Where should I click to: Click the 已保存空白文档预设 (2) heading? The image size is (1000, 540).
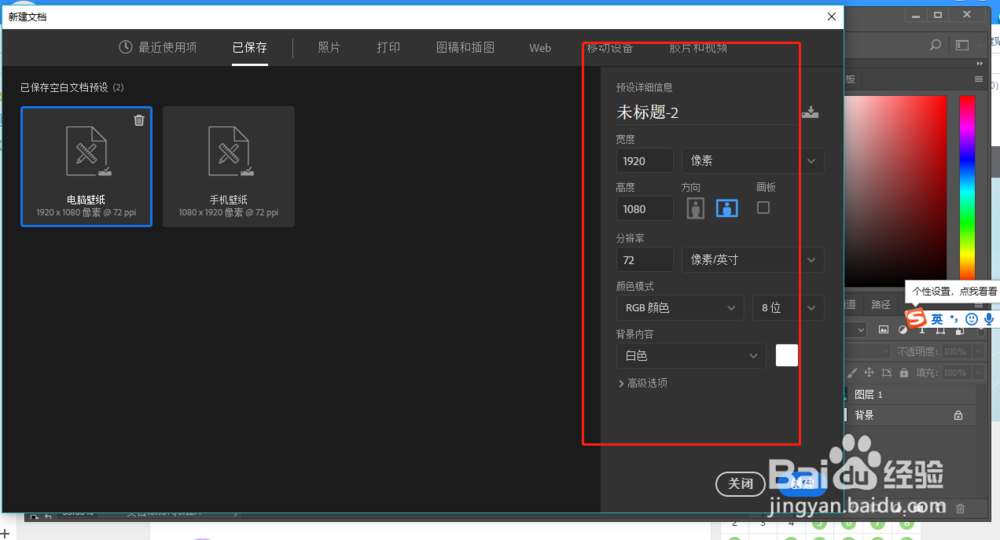pos(72,87)
